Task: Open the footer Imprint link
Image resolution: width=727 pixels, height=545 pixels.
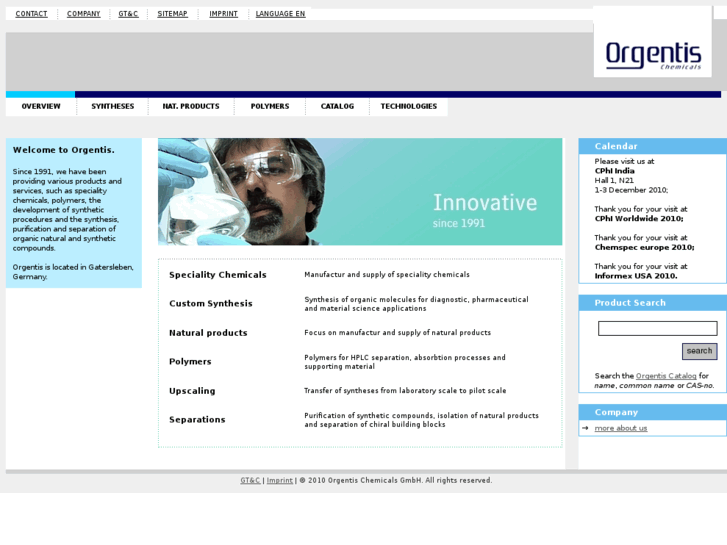Action: pyautogui.click(x=280, y=481)
